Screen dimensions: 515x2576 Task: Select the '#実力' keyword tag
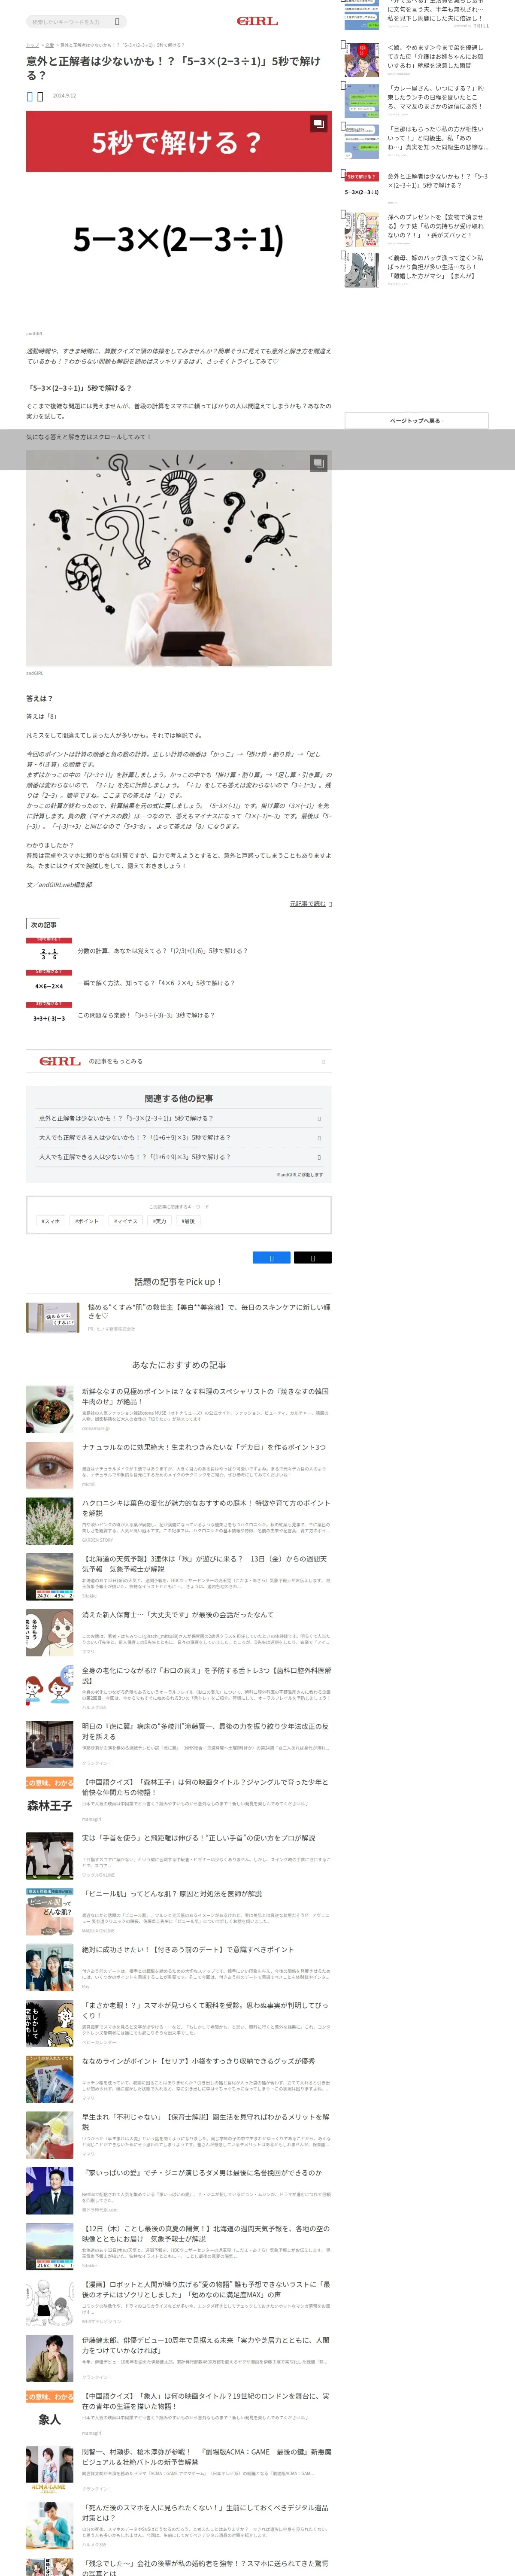click(159, 1221)
